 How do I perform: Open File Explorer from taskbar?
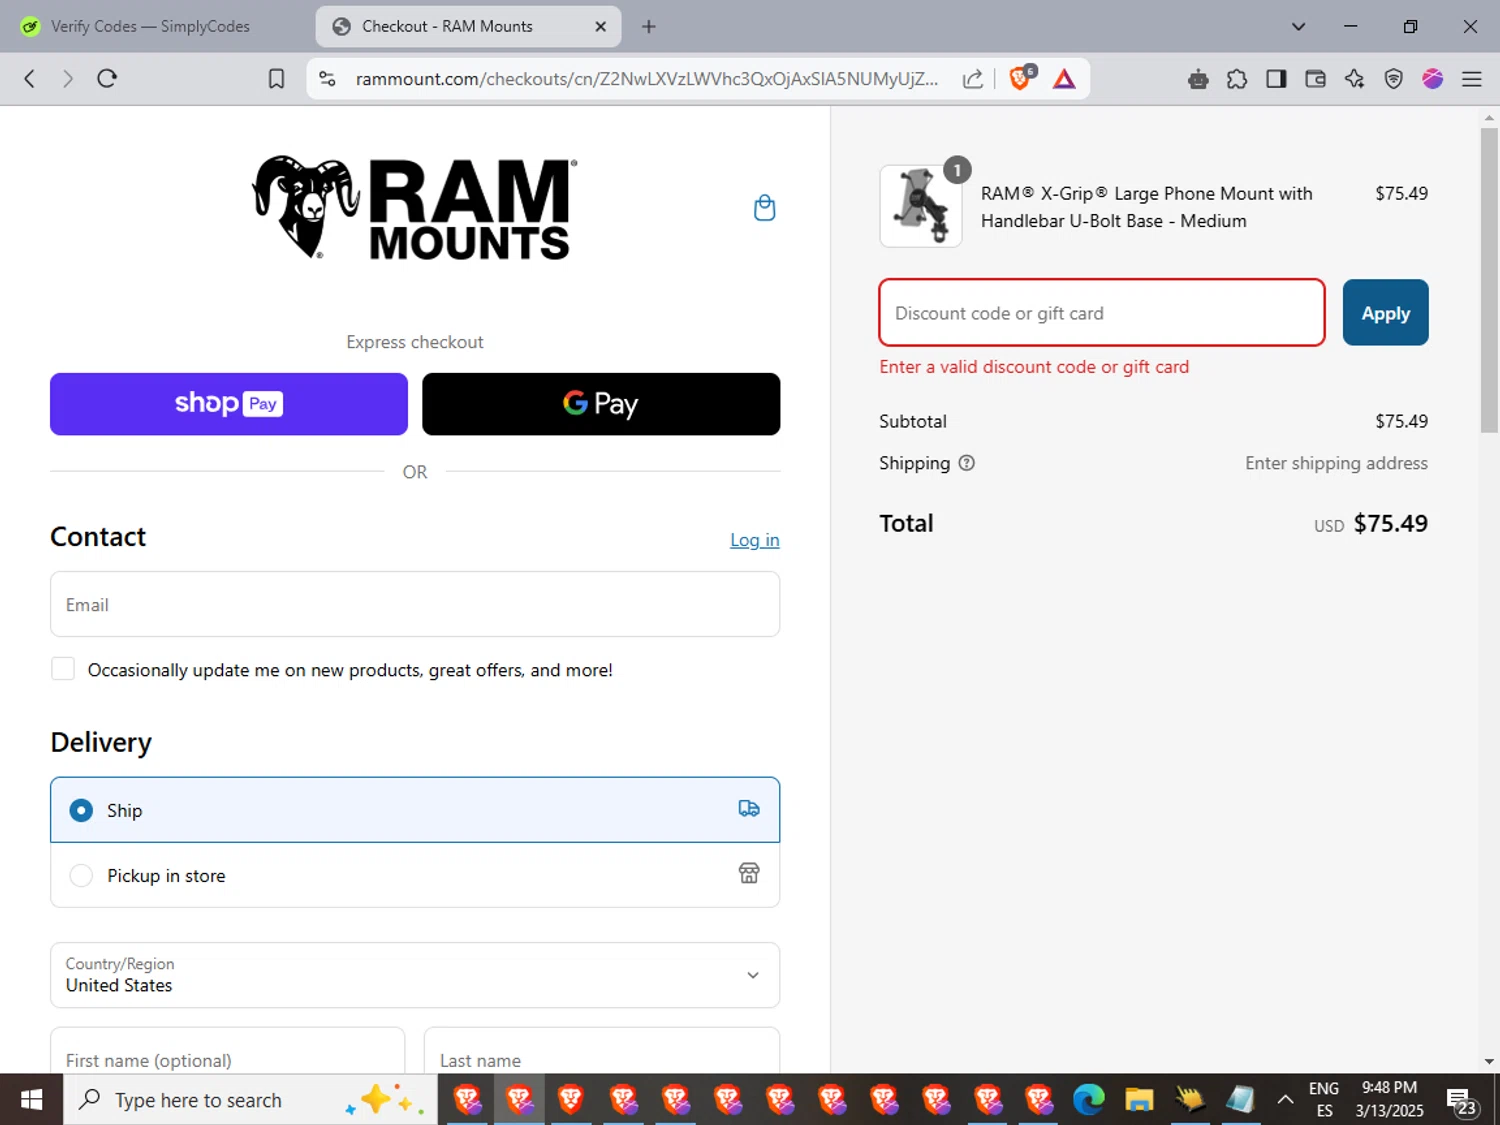tap(1139, 1100)
